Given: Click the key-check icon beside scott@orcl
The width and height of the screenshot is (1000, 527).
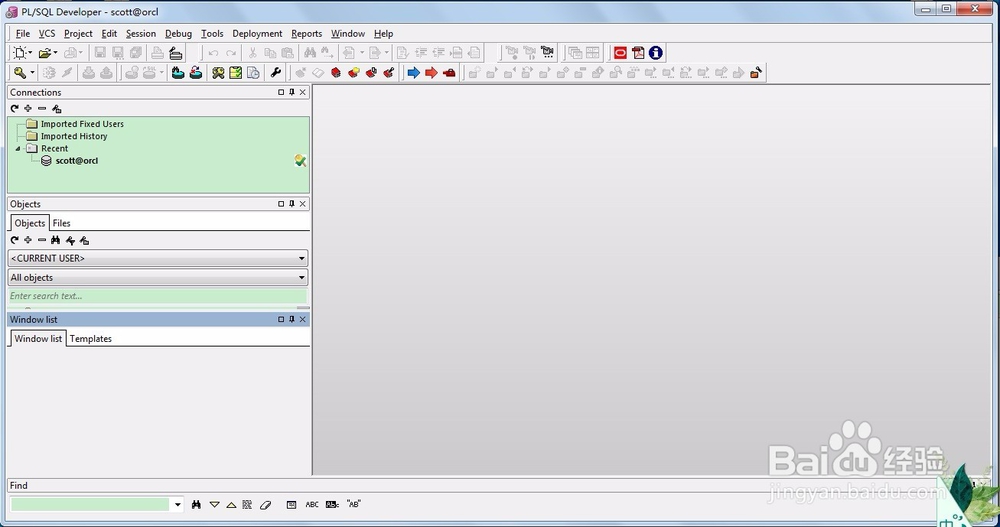Looking at the screenshot, I should coord(300,161).
